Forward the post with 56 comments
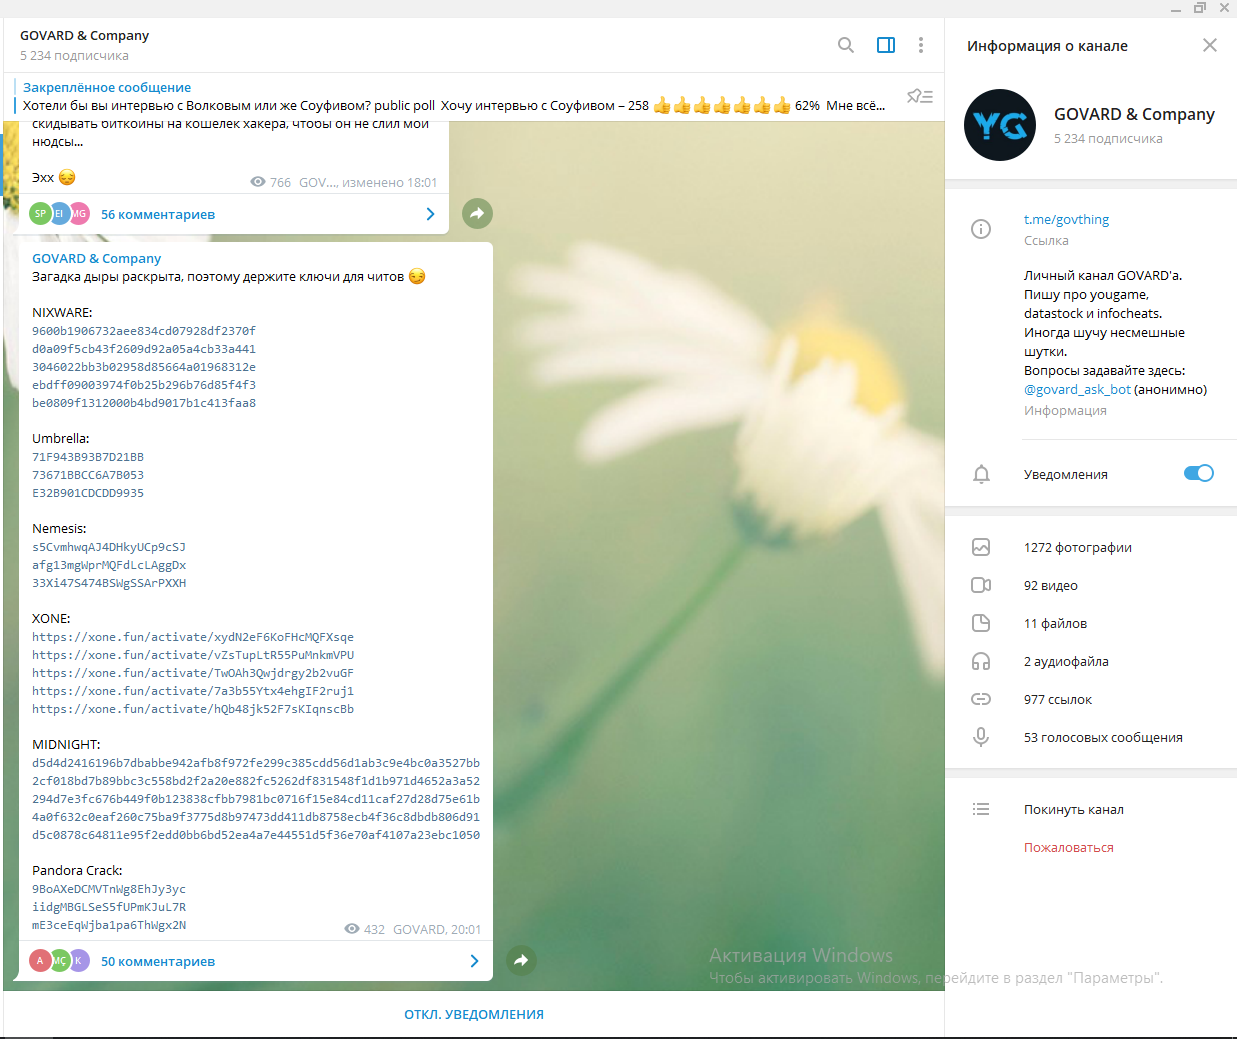Image resolution: width=1237 pixels, height=1039 pixels. coord(477,213)
